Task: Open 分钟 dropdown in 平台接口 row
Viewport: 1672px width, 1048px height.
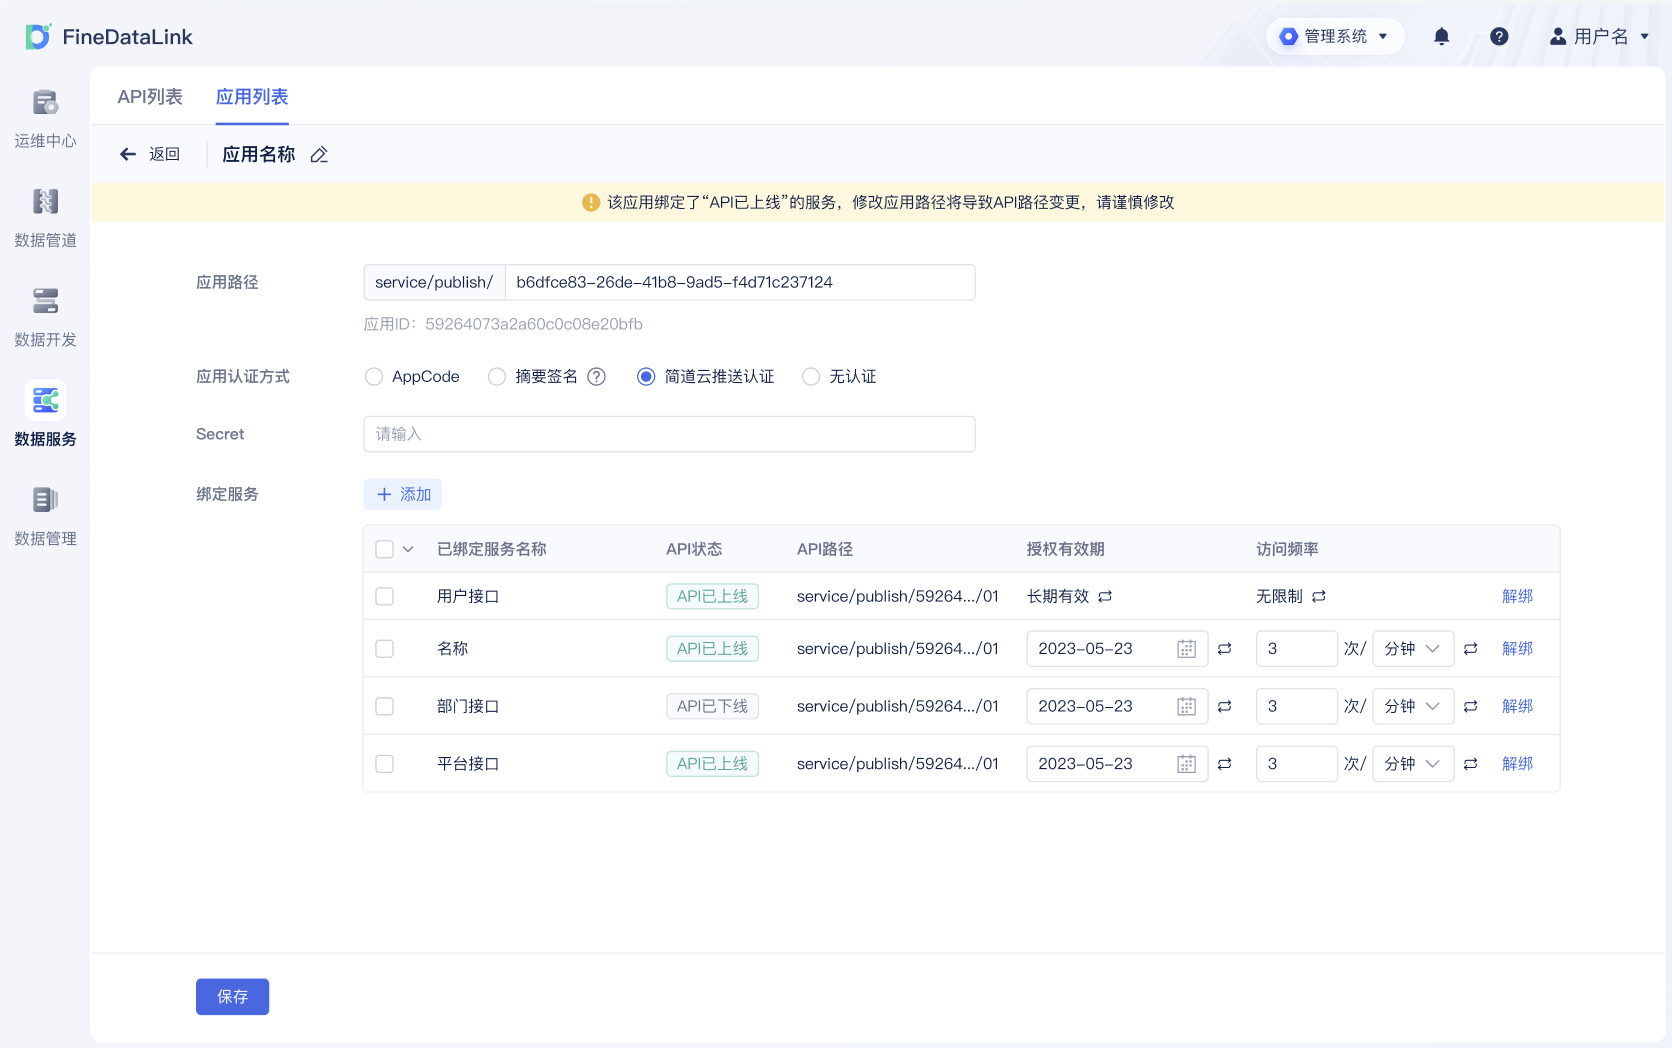Action: click(1413, 764)
